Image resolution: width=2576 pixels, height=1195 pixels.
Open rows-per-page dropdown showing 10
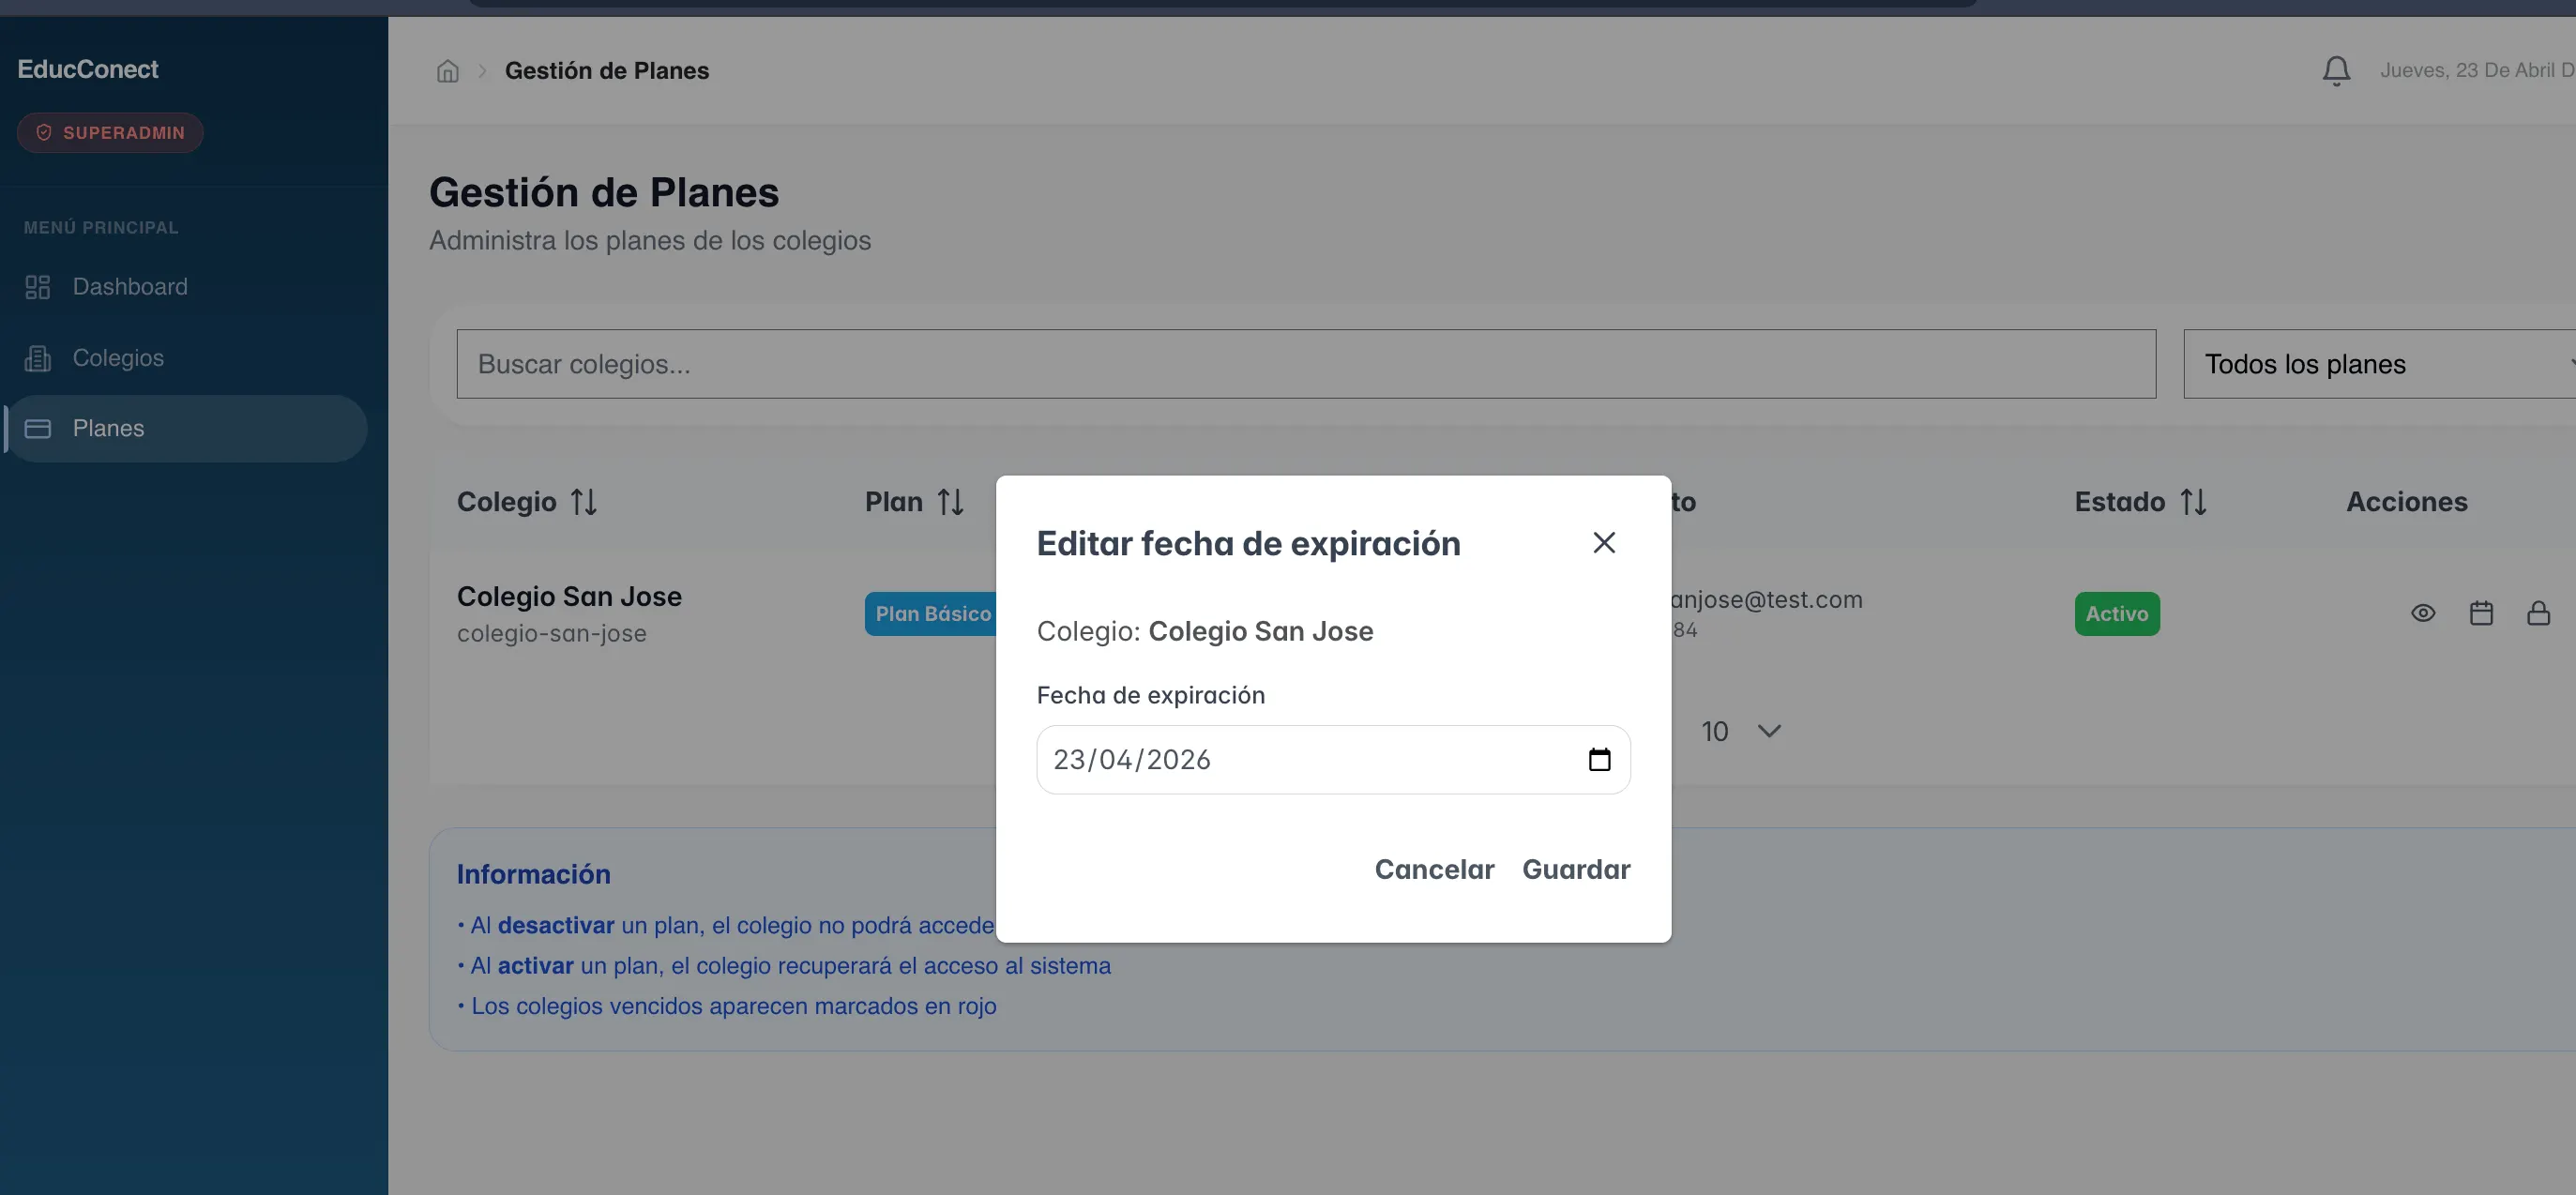(x=1742, y=731)
